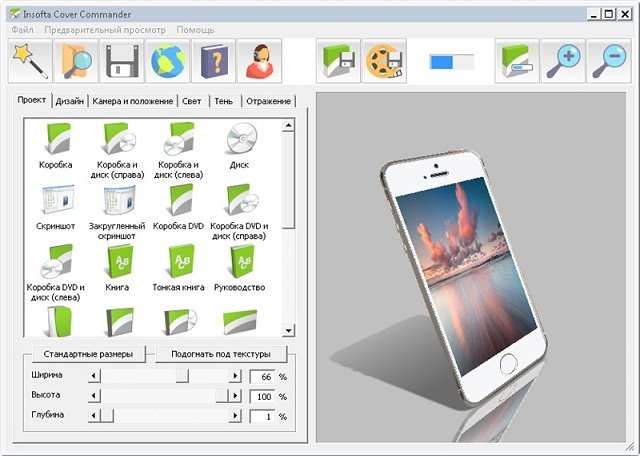Image resolution: width=640 pixels, height=456 pixels.
Task: Switch to the Проект tab
Action: tap(32, 100)
